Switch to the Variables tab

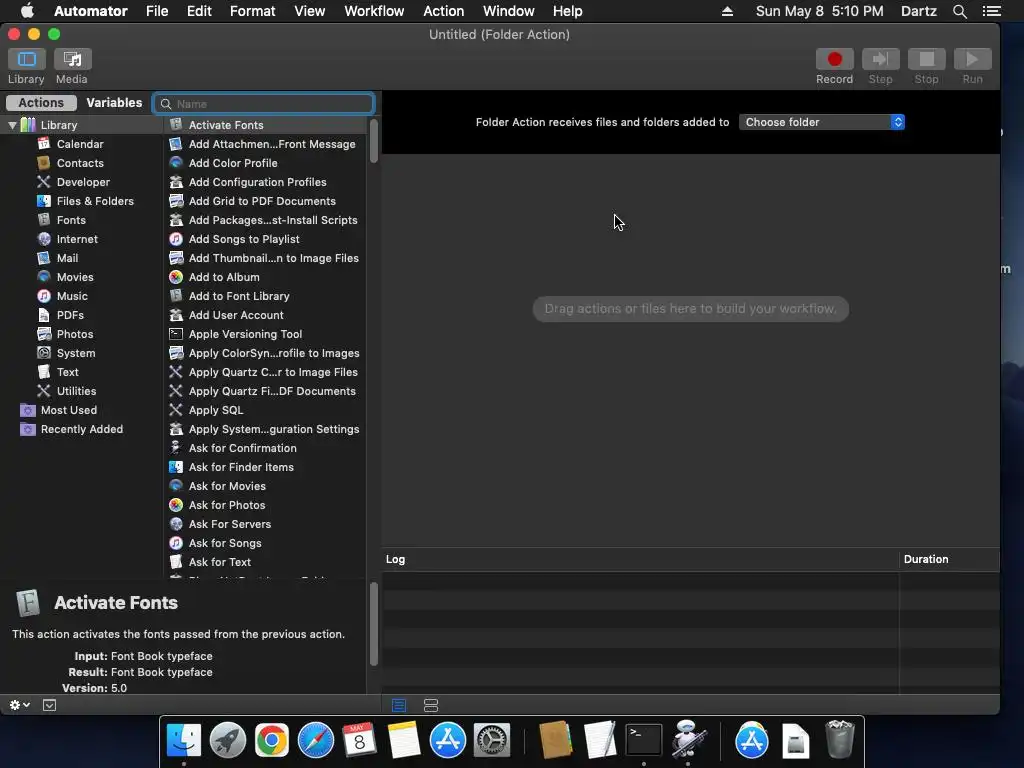click(114, 103)
